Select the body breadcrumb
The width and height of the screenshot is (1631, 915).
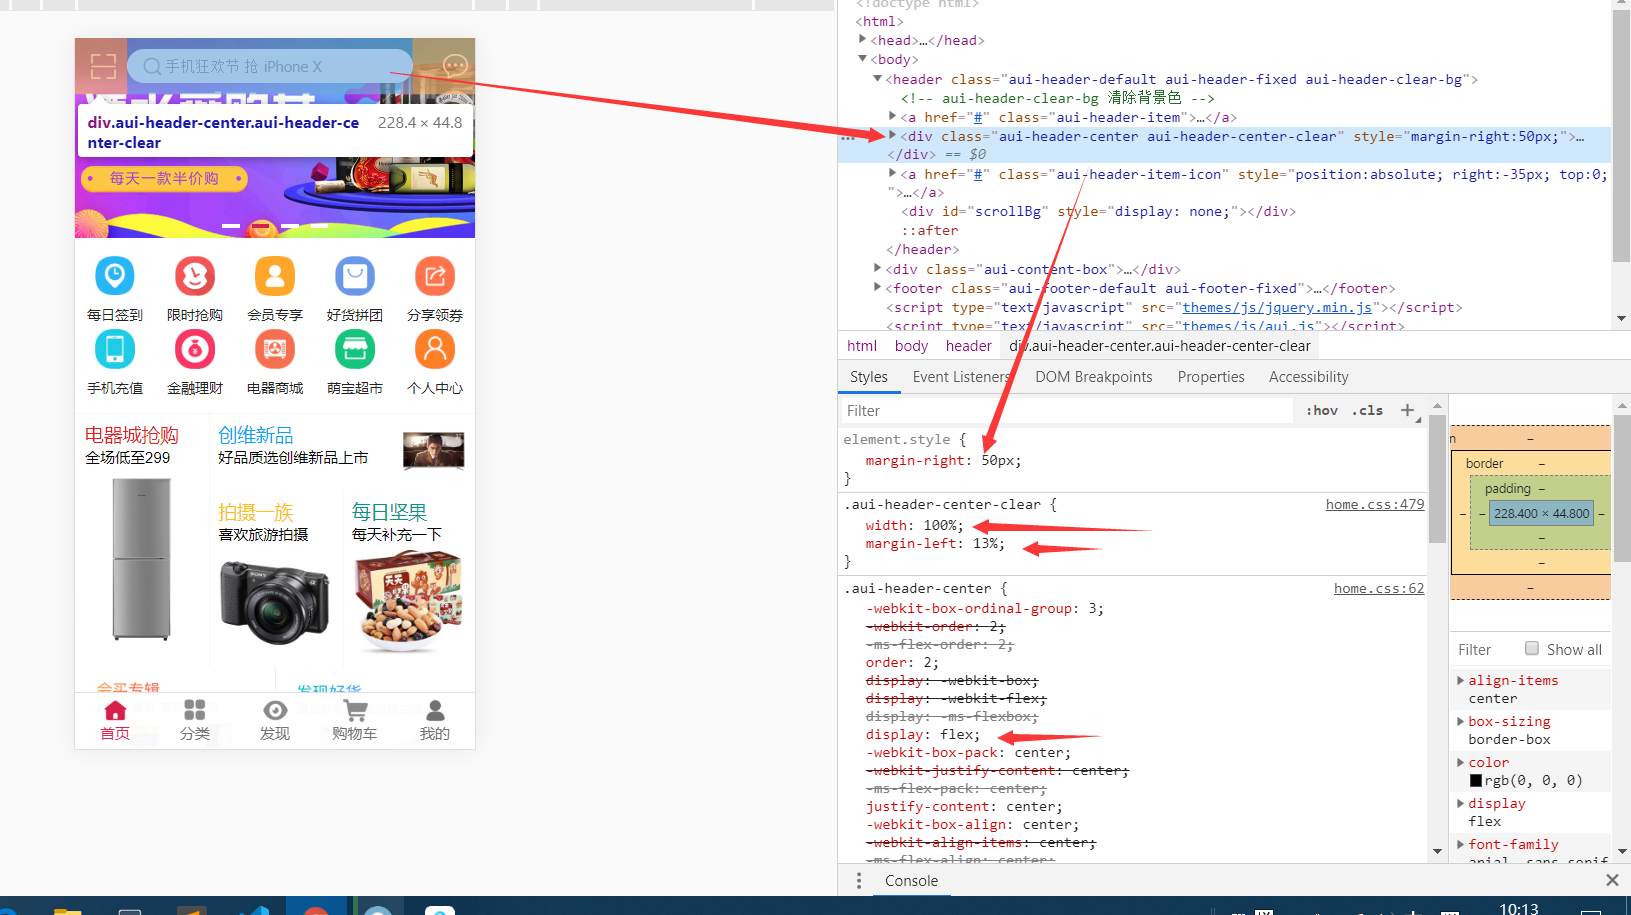911,346
